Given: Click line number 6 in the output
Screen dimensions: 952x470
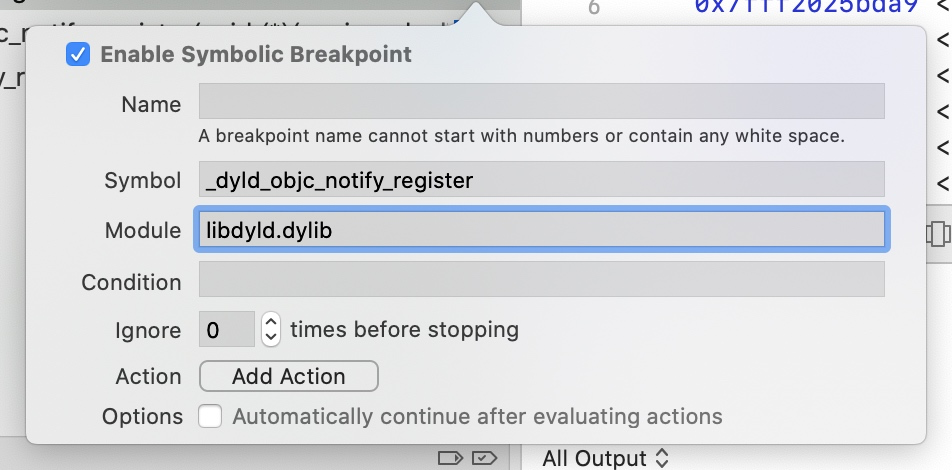Looking at the screenshot, I should coord(594,7).
